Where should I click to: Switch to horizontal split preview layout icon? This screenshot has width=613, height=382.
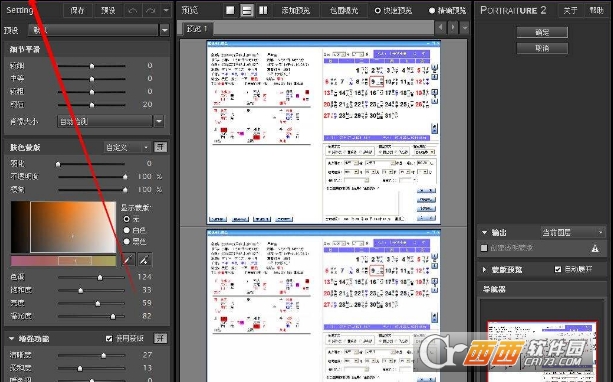(x=247, y=10)
